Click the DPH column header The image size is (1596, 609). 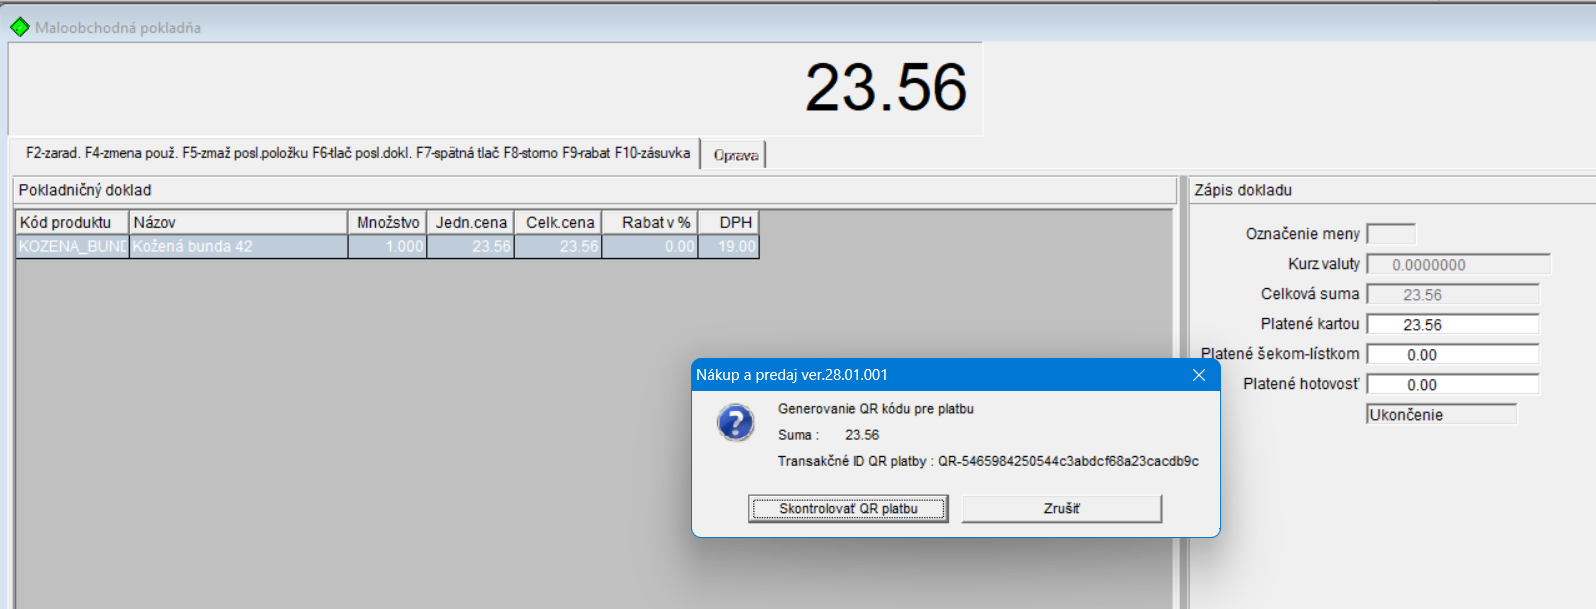coord(735,222)
